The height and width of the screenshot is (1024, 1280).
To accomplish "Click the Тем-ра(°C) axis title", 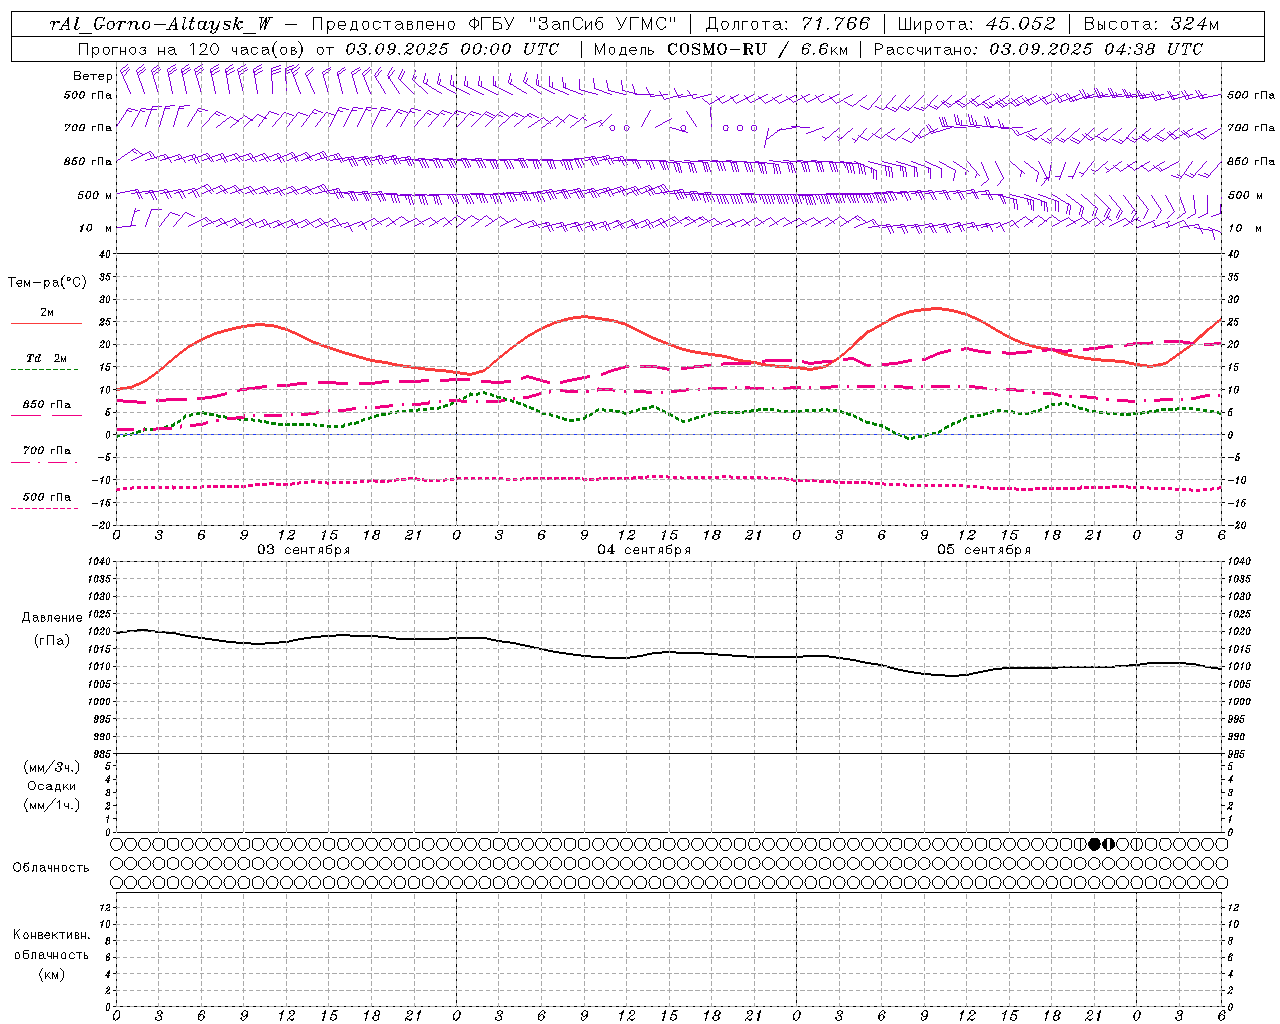I will [47, 283].
